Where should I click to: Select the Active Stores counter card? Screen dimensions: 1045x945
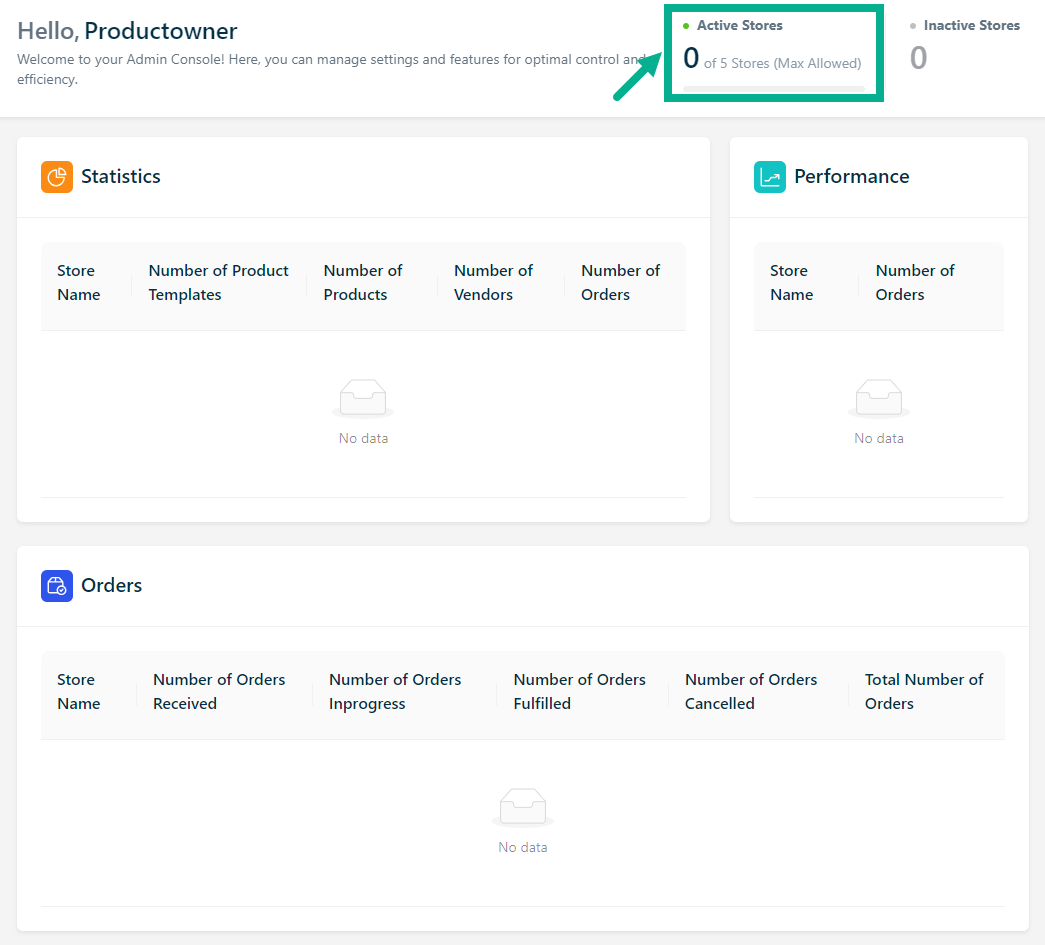click(x=773, y=52)
